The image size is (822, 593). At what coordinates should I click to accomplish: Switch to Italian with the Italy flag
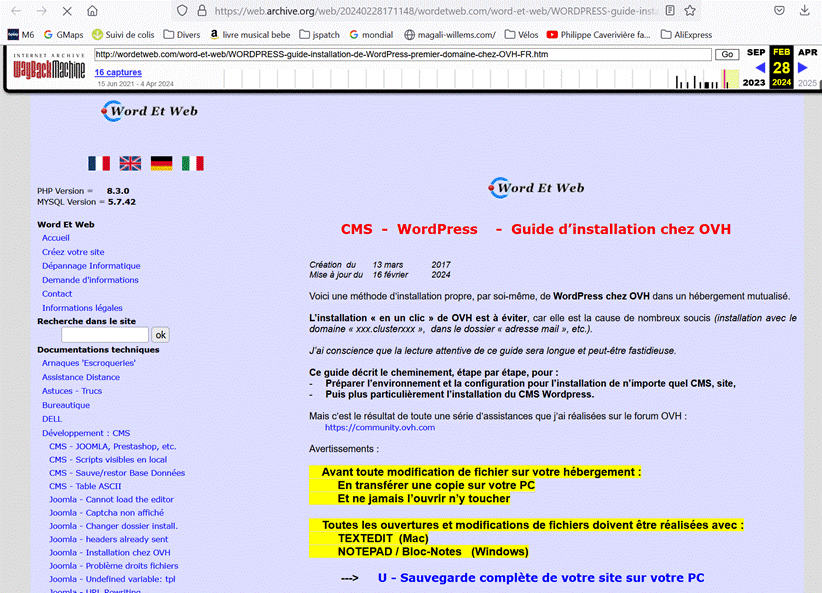[x=192, y=164]
